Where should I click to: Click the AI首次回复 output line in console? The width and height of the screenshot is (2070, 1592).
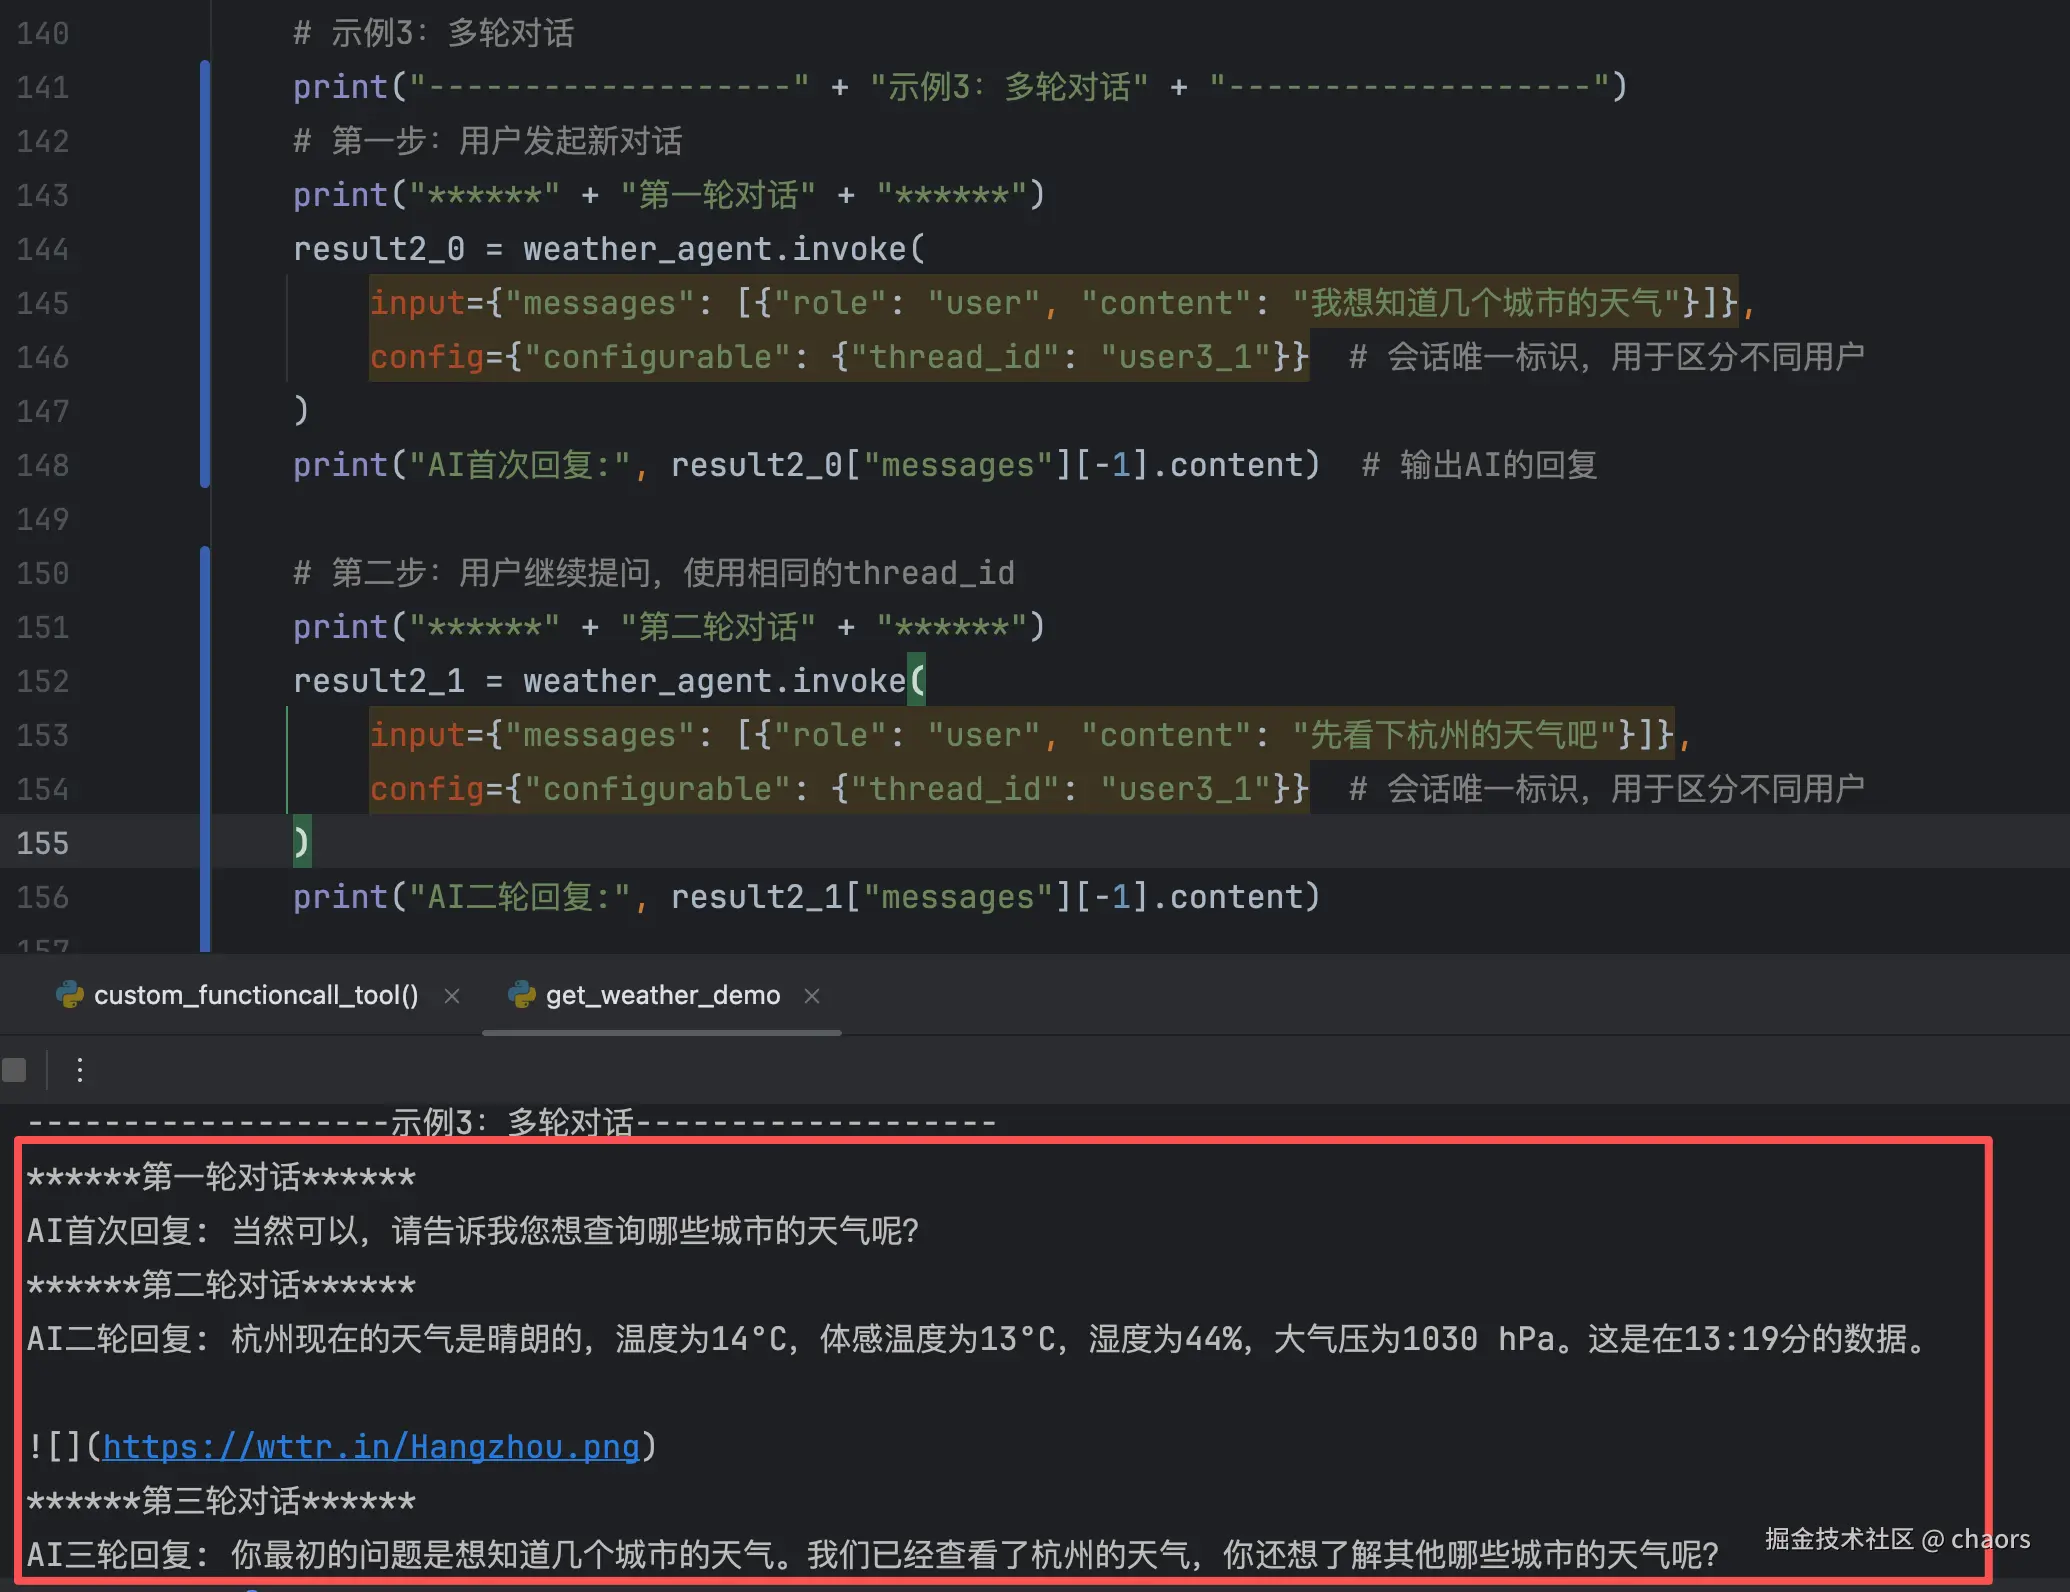(x=472, y=1230)
